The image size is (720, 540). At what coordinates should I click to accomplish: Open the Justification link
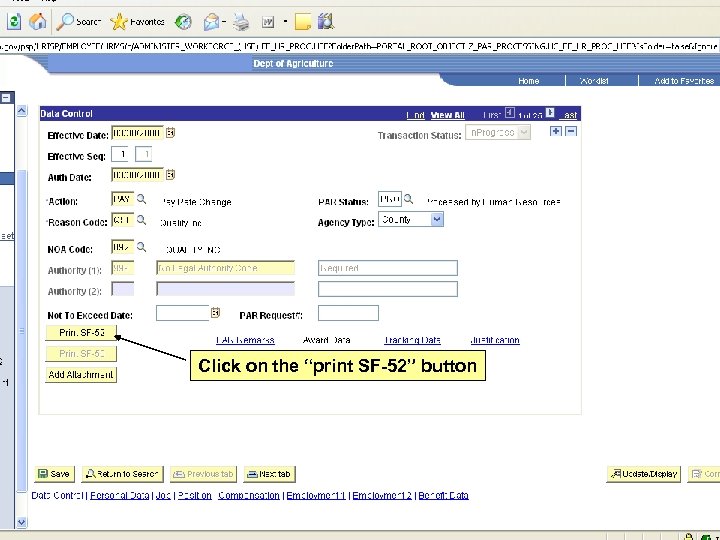click(495, 340)
